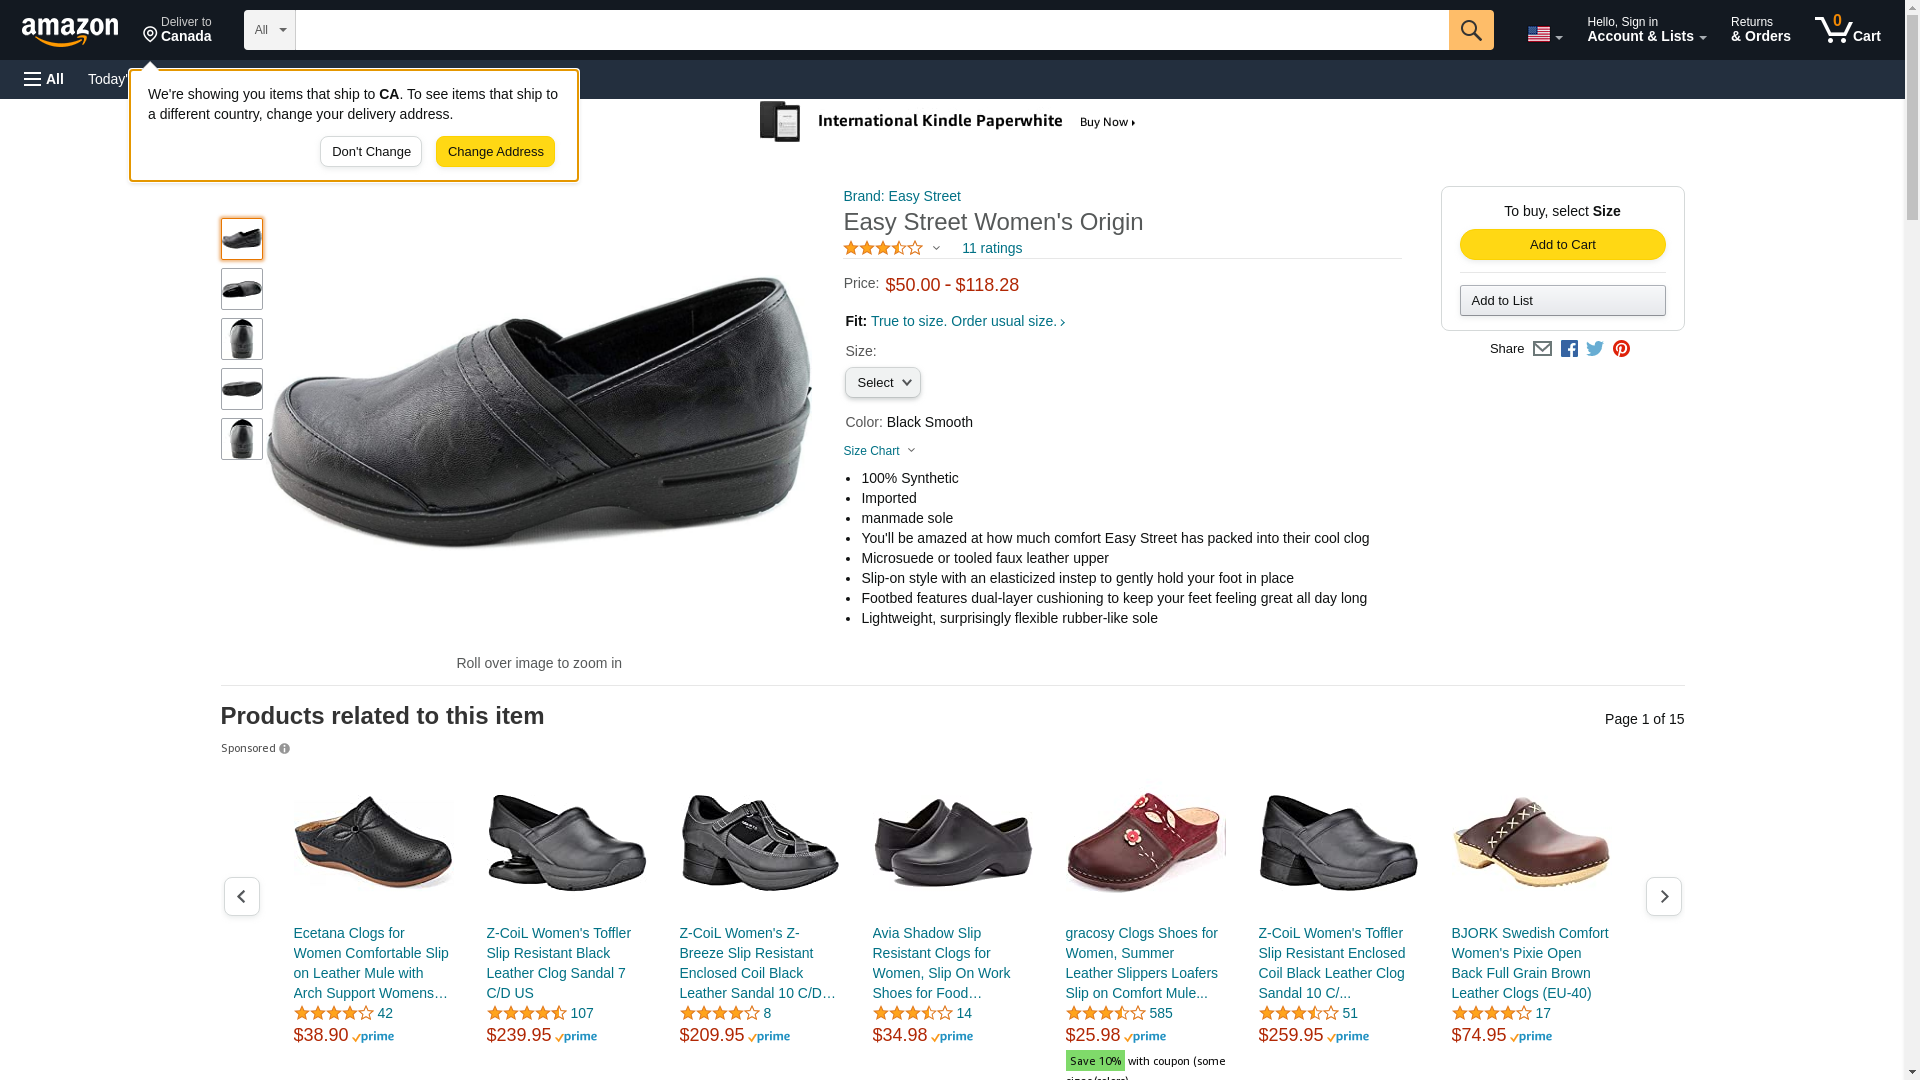Open the 11 ratings link
Viewport: 1920px width, 1080px height.
[x=991, y=248]
